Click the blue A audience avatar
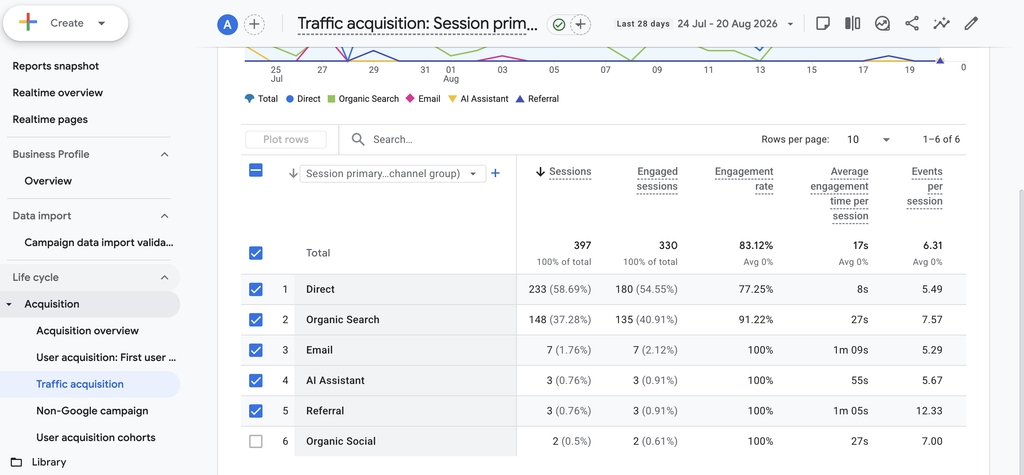The width and height of the screenshot is (1024, 475). [227, 25]
